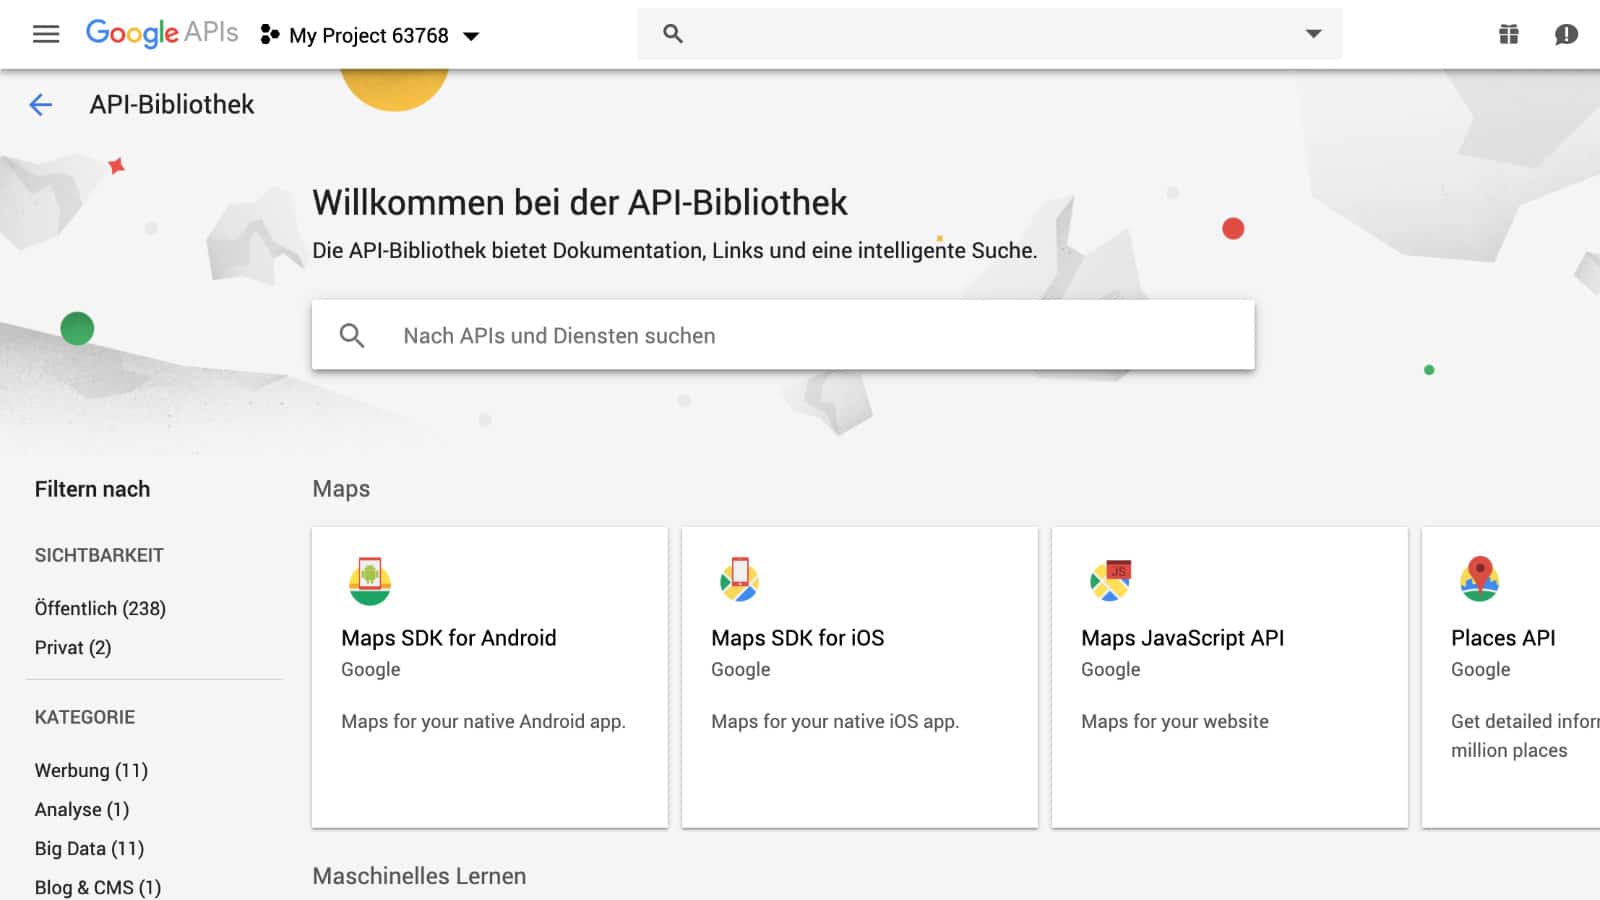The image size is (1600, 900).
Task: Click the top bar search magnifier icon
Action: [673, 34]
